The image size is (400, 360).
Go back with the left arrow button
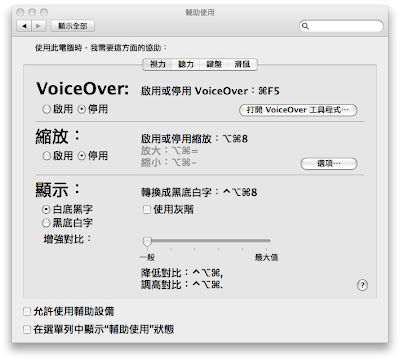click(x=24, y=26)
